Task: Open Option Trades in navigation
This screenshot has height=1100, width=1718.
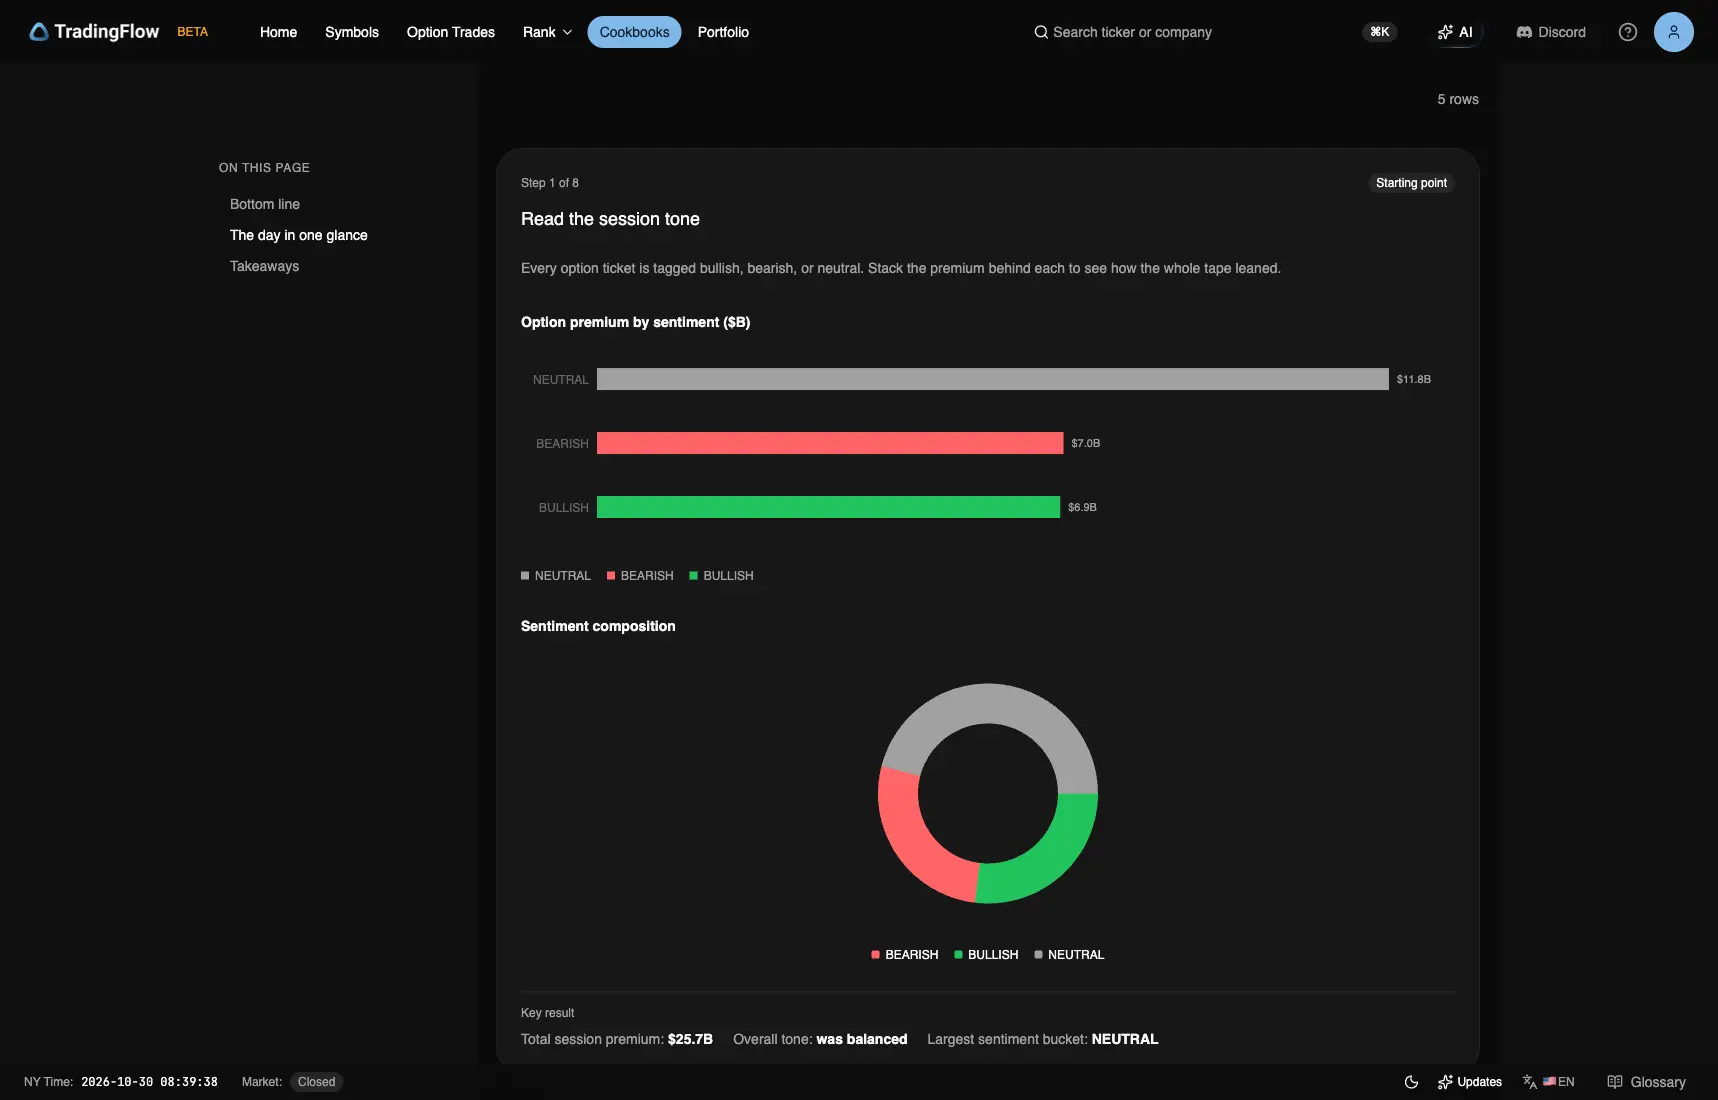Action: click(451, 32)
